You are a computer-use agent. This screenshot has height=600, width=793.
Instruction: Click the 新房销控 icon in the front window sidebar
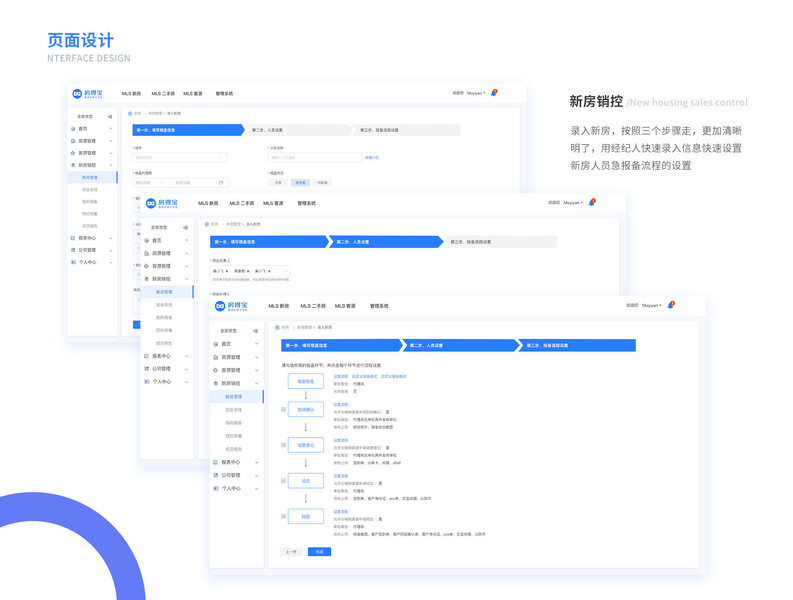(216, 383)
